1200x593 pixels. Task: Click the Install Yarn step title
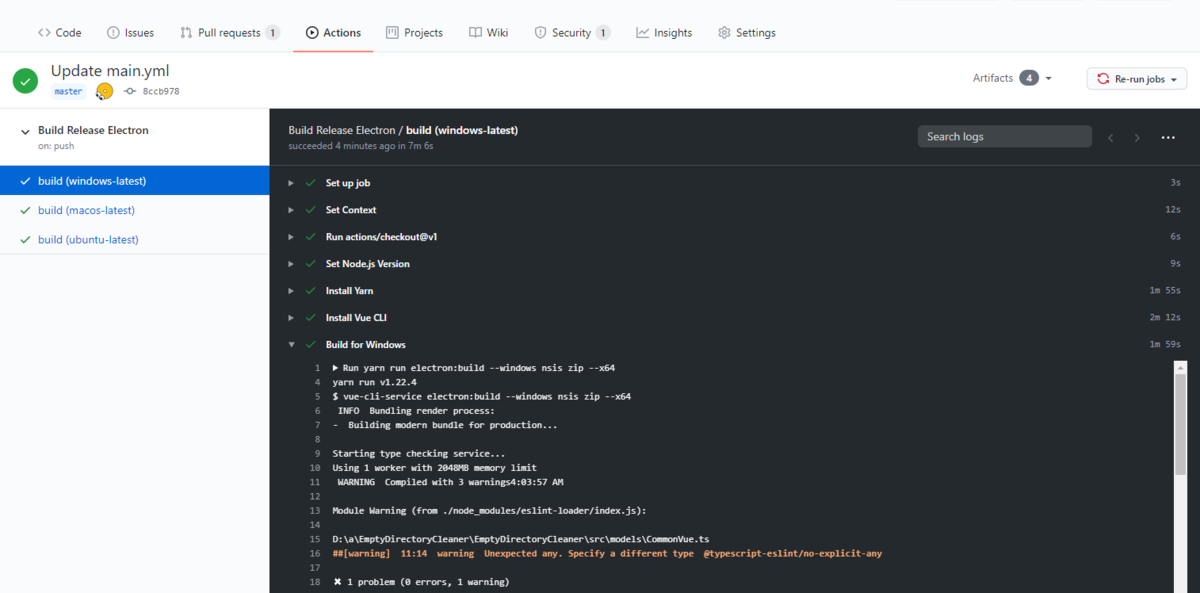(x=349, y=291)
